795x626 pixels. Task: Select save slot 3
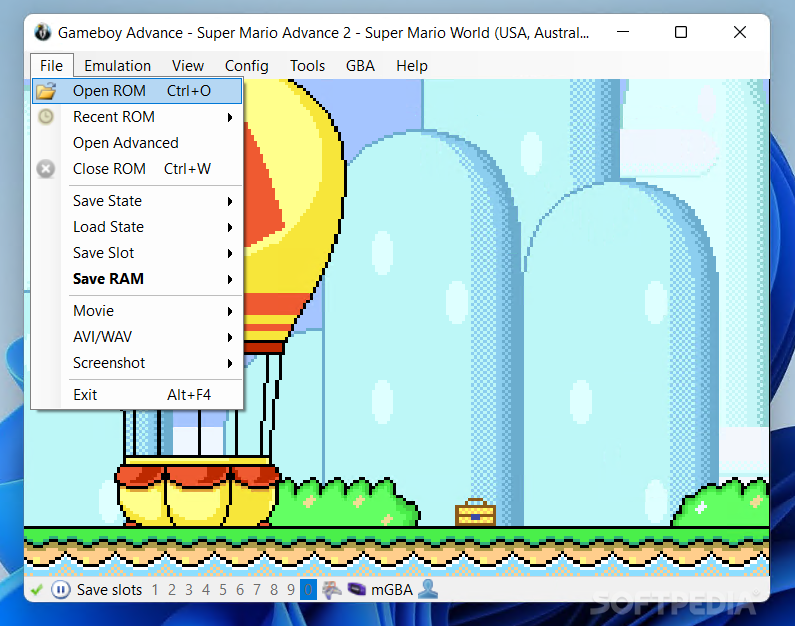click(x=189, y=590)
